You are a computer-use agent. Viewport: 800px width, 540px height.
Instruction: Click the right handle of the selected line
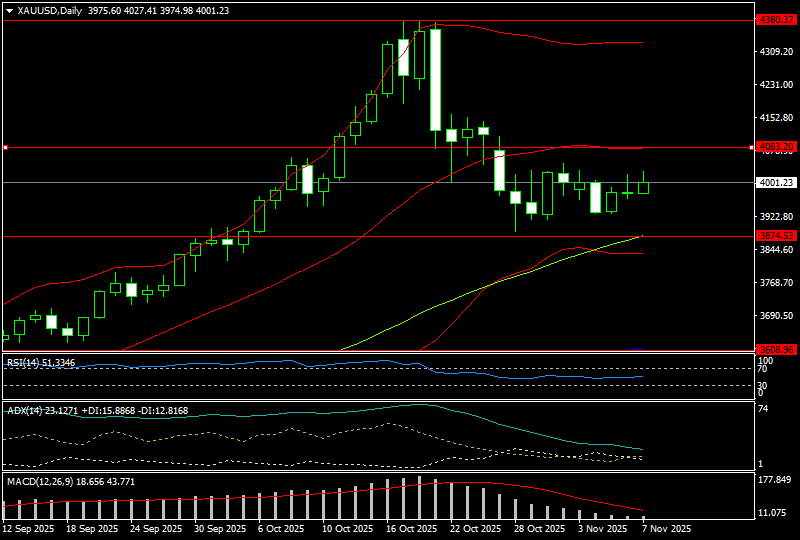point(751,148)
